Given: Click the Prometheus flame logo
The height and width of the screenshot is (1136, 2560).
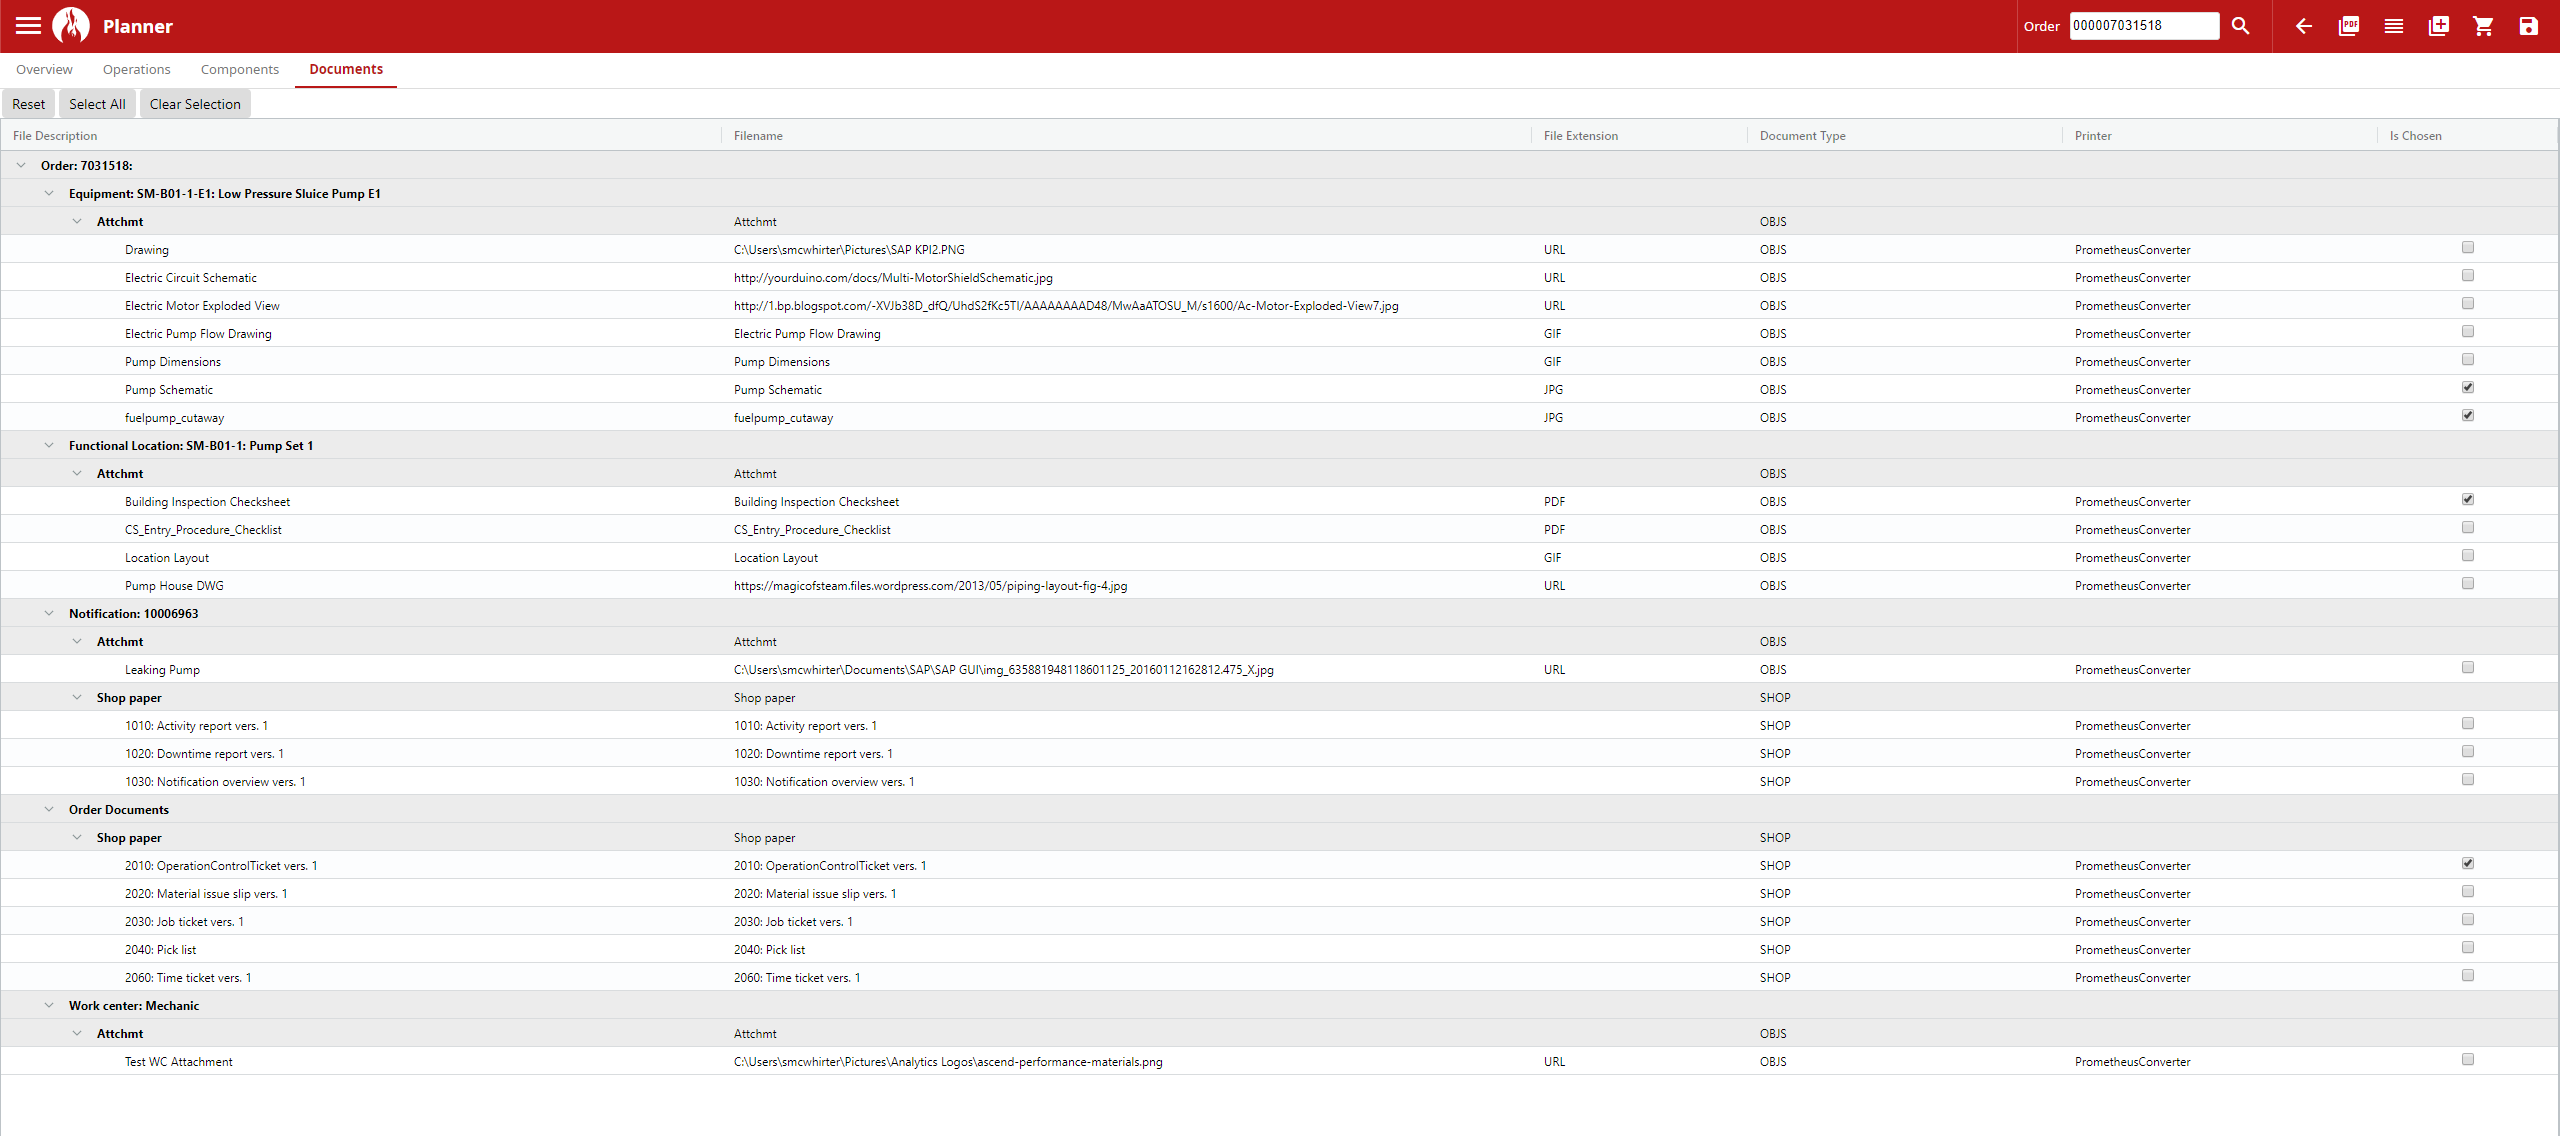Looking at the screenshot, I should 71,25.
